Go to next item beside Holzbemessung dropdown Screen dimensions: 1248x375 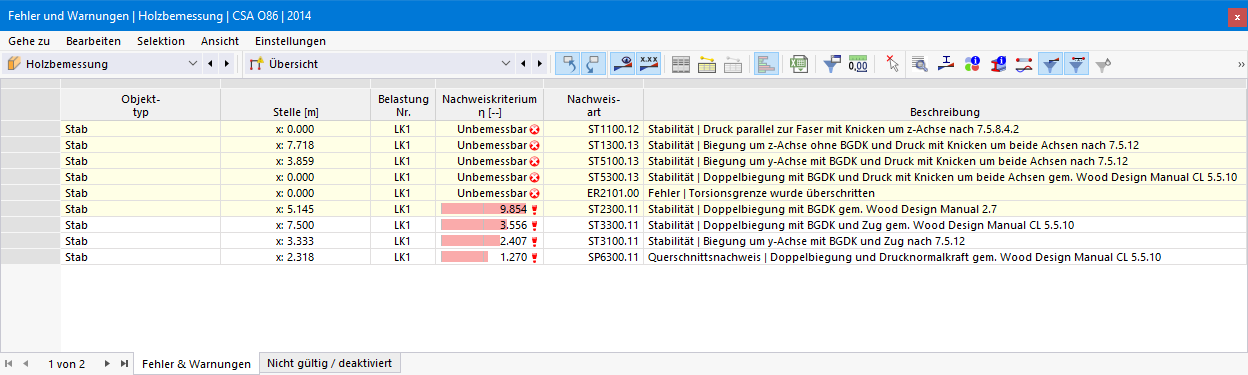point(226,64)
